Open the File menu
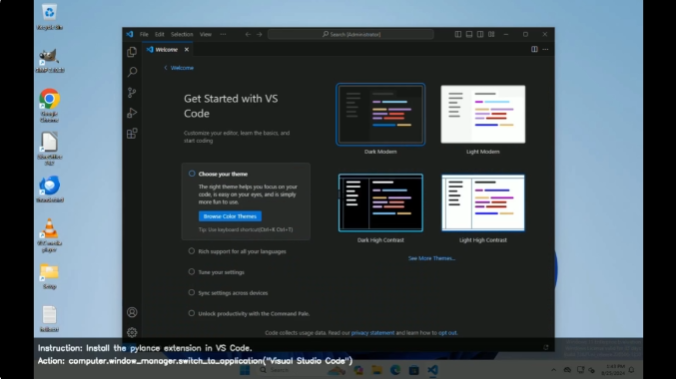The height and width of the screenshot is (379, 676). 144,34
